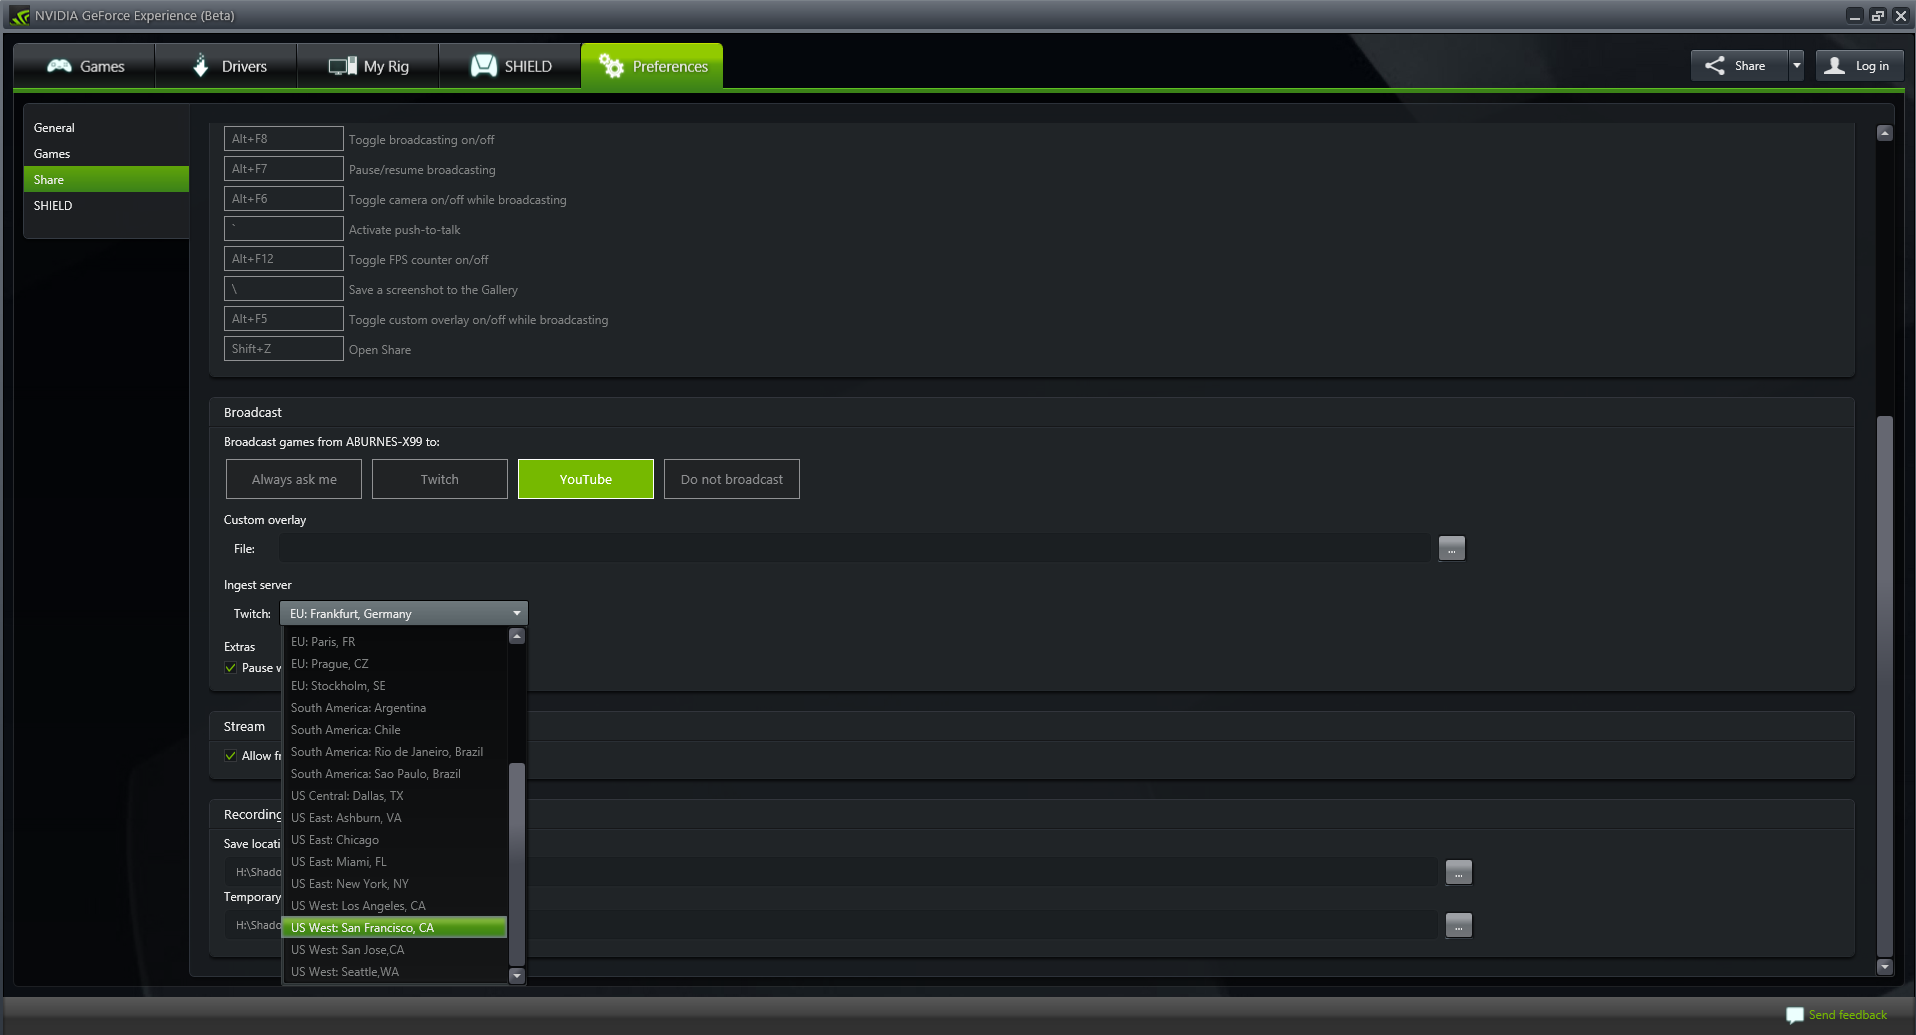Select US East: Ashburn, VA server
1916x1035 pixels.
tap(395, 818)
